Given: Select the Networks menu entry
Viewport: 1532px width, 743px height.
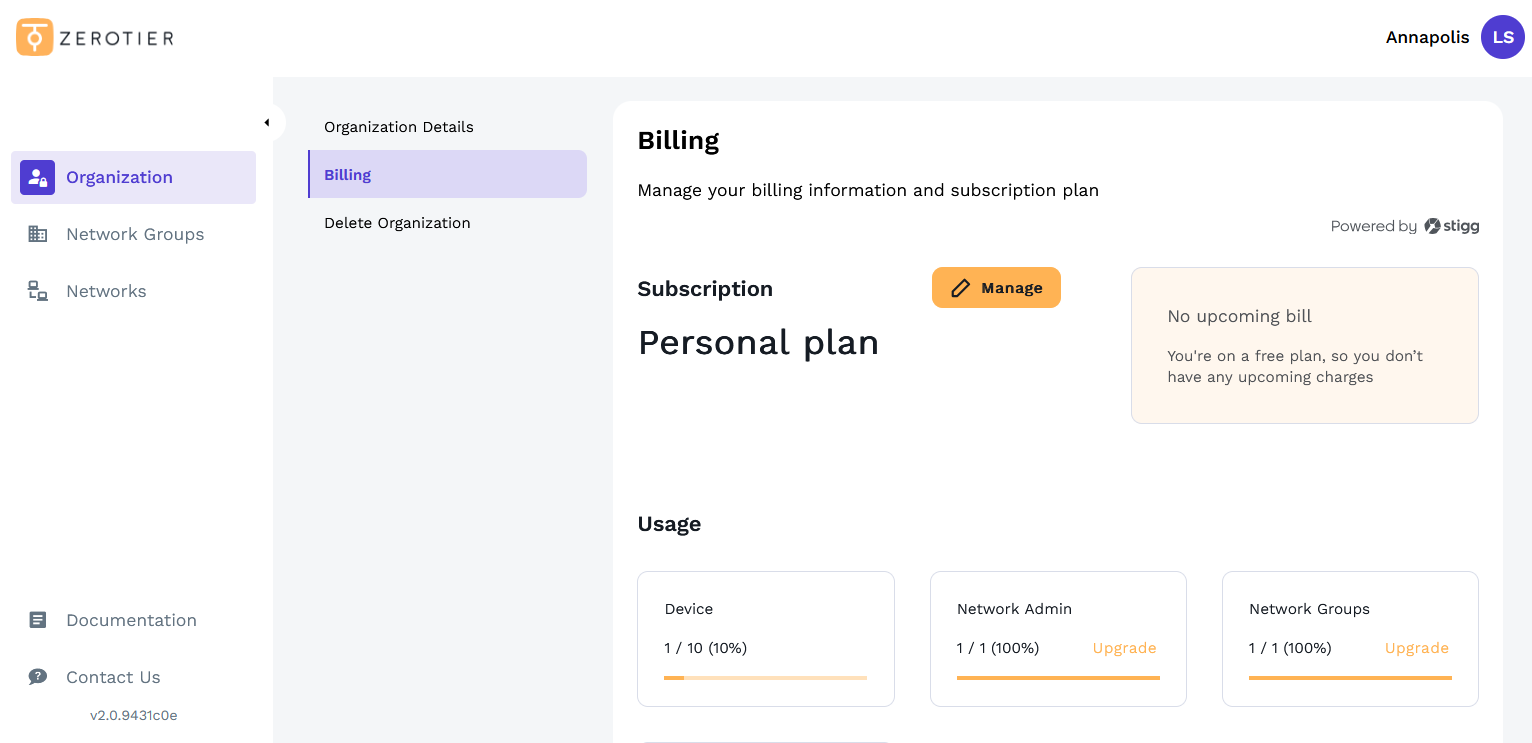Looking at the screenshot, I should (x=106, y=291).
